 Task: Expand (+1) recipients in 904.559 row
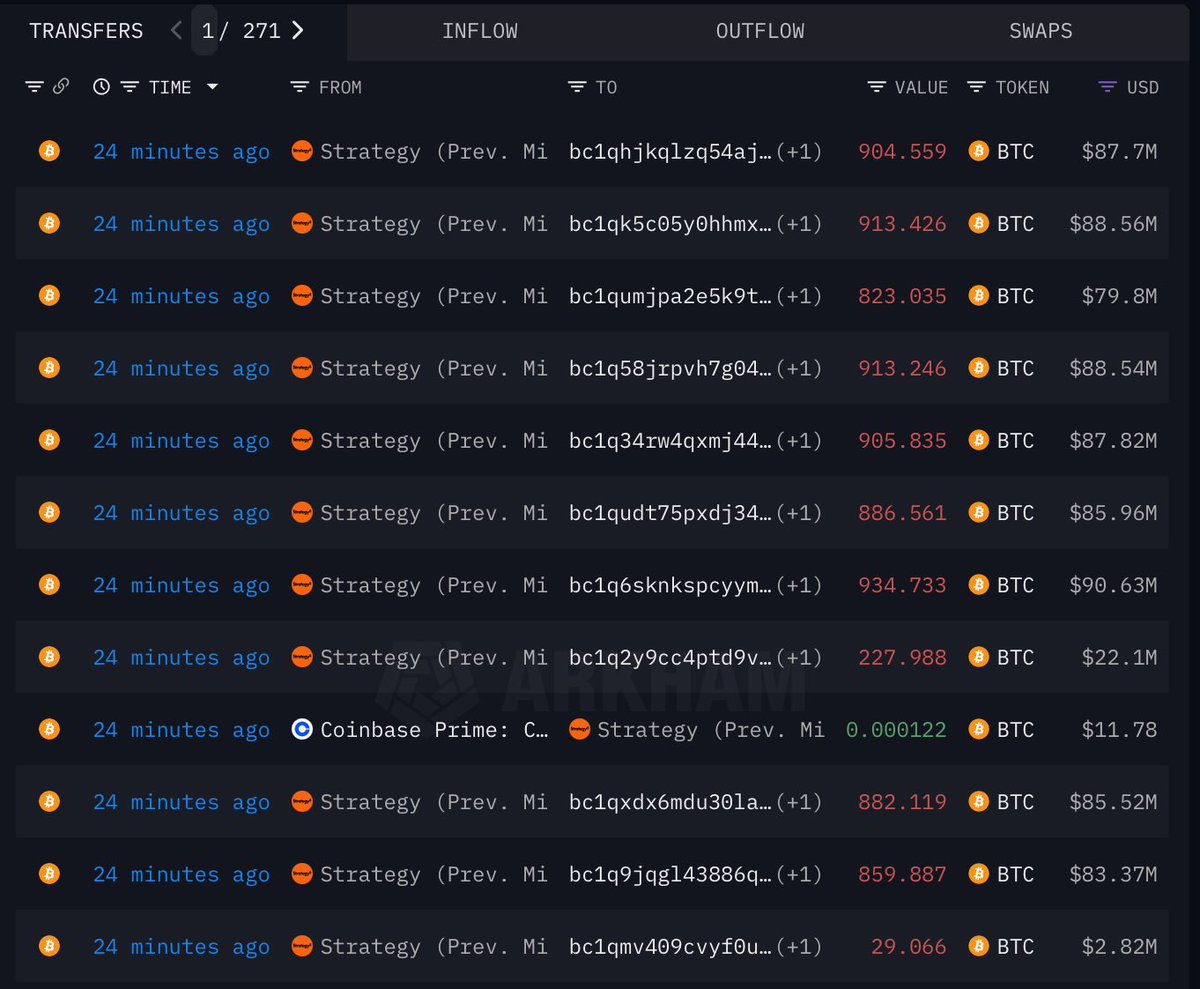(x=799, y=152)
